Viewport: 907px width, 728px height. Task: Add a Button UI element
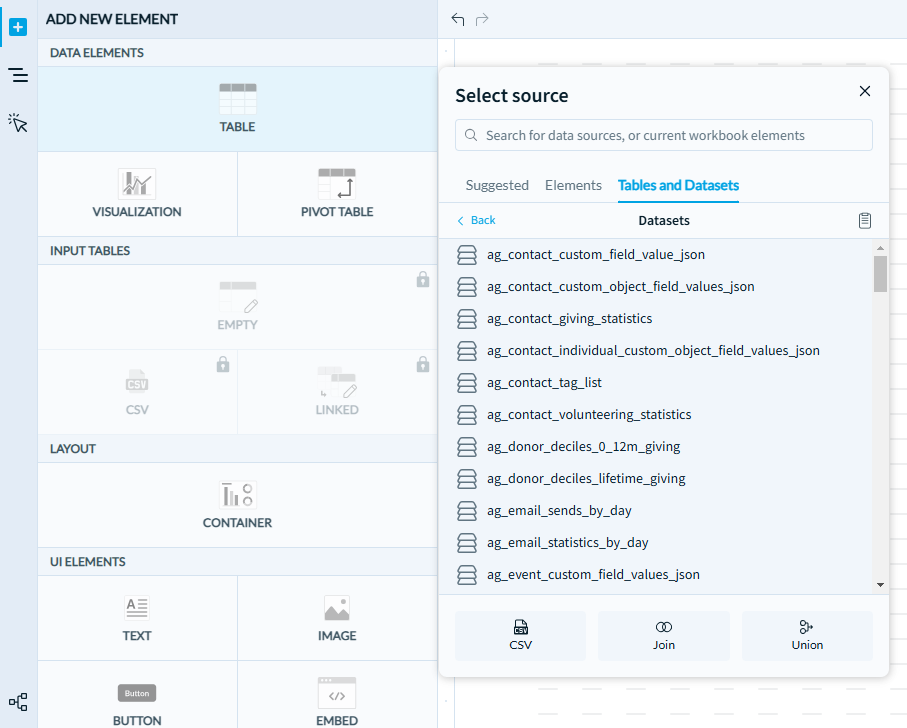coord(137,695)
